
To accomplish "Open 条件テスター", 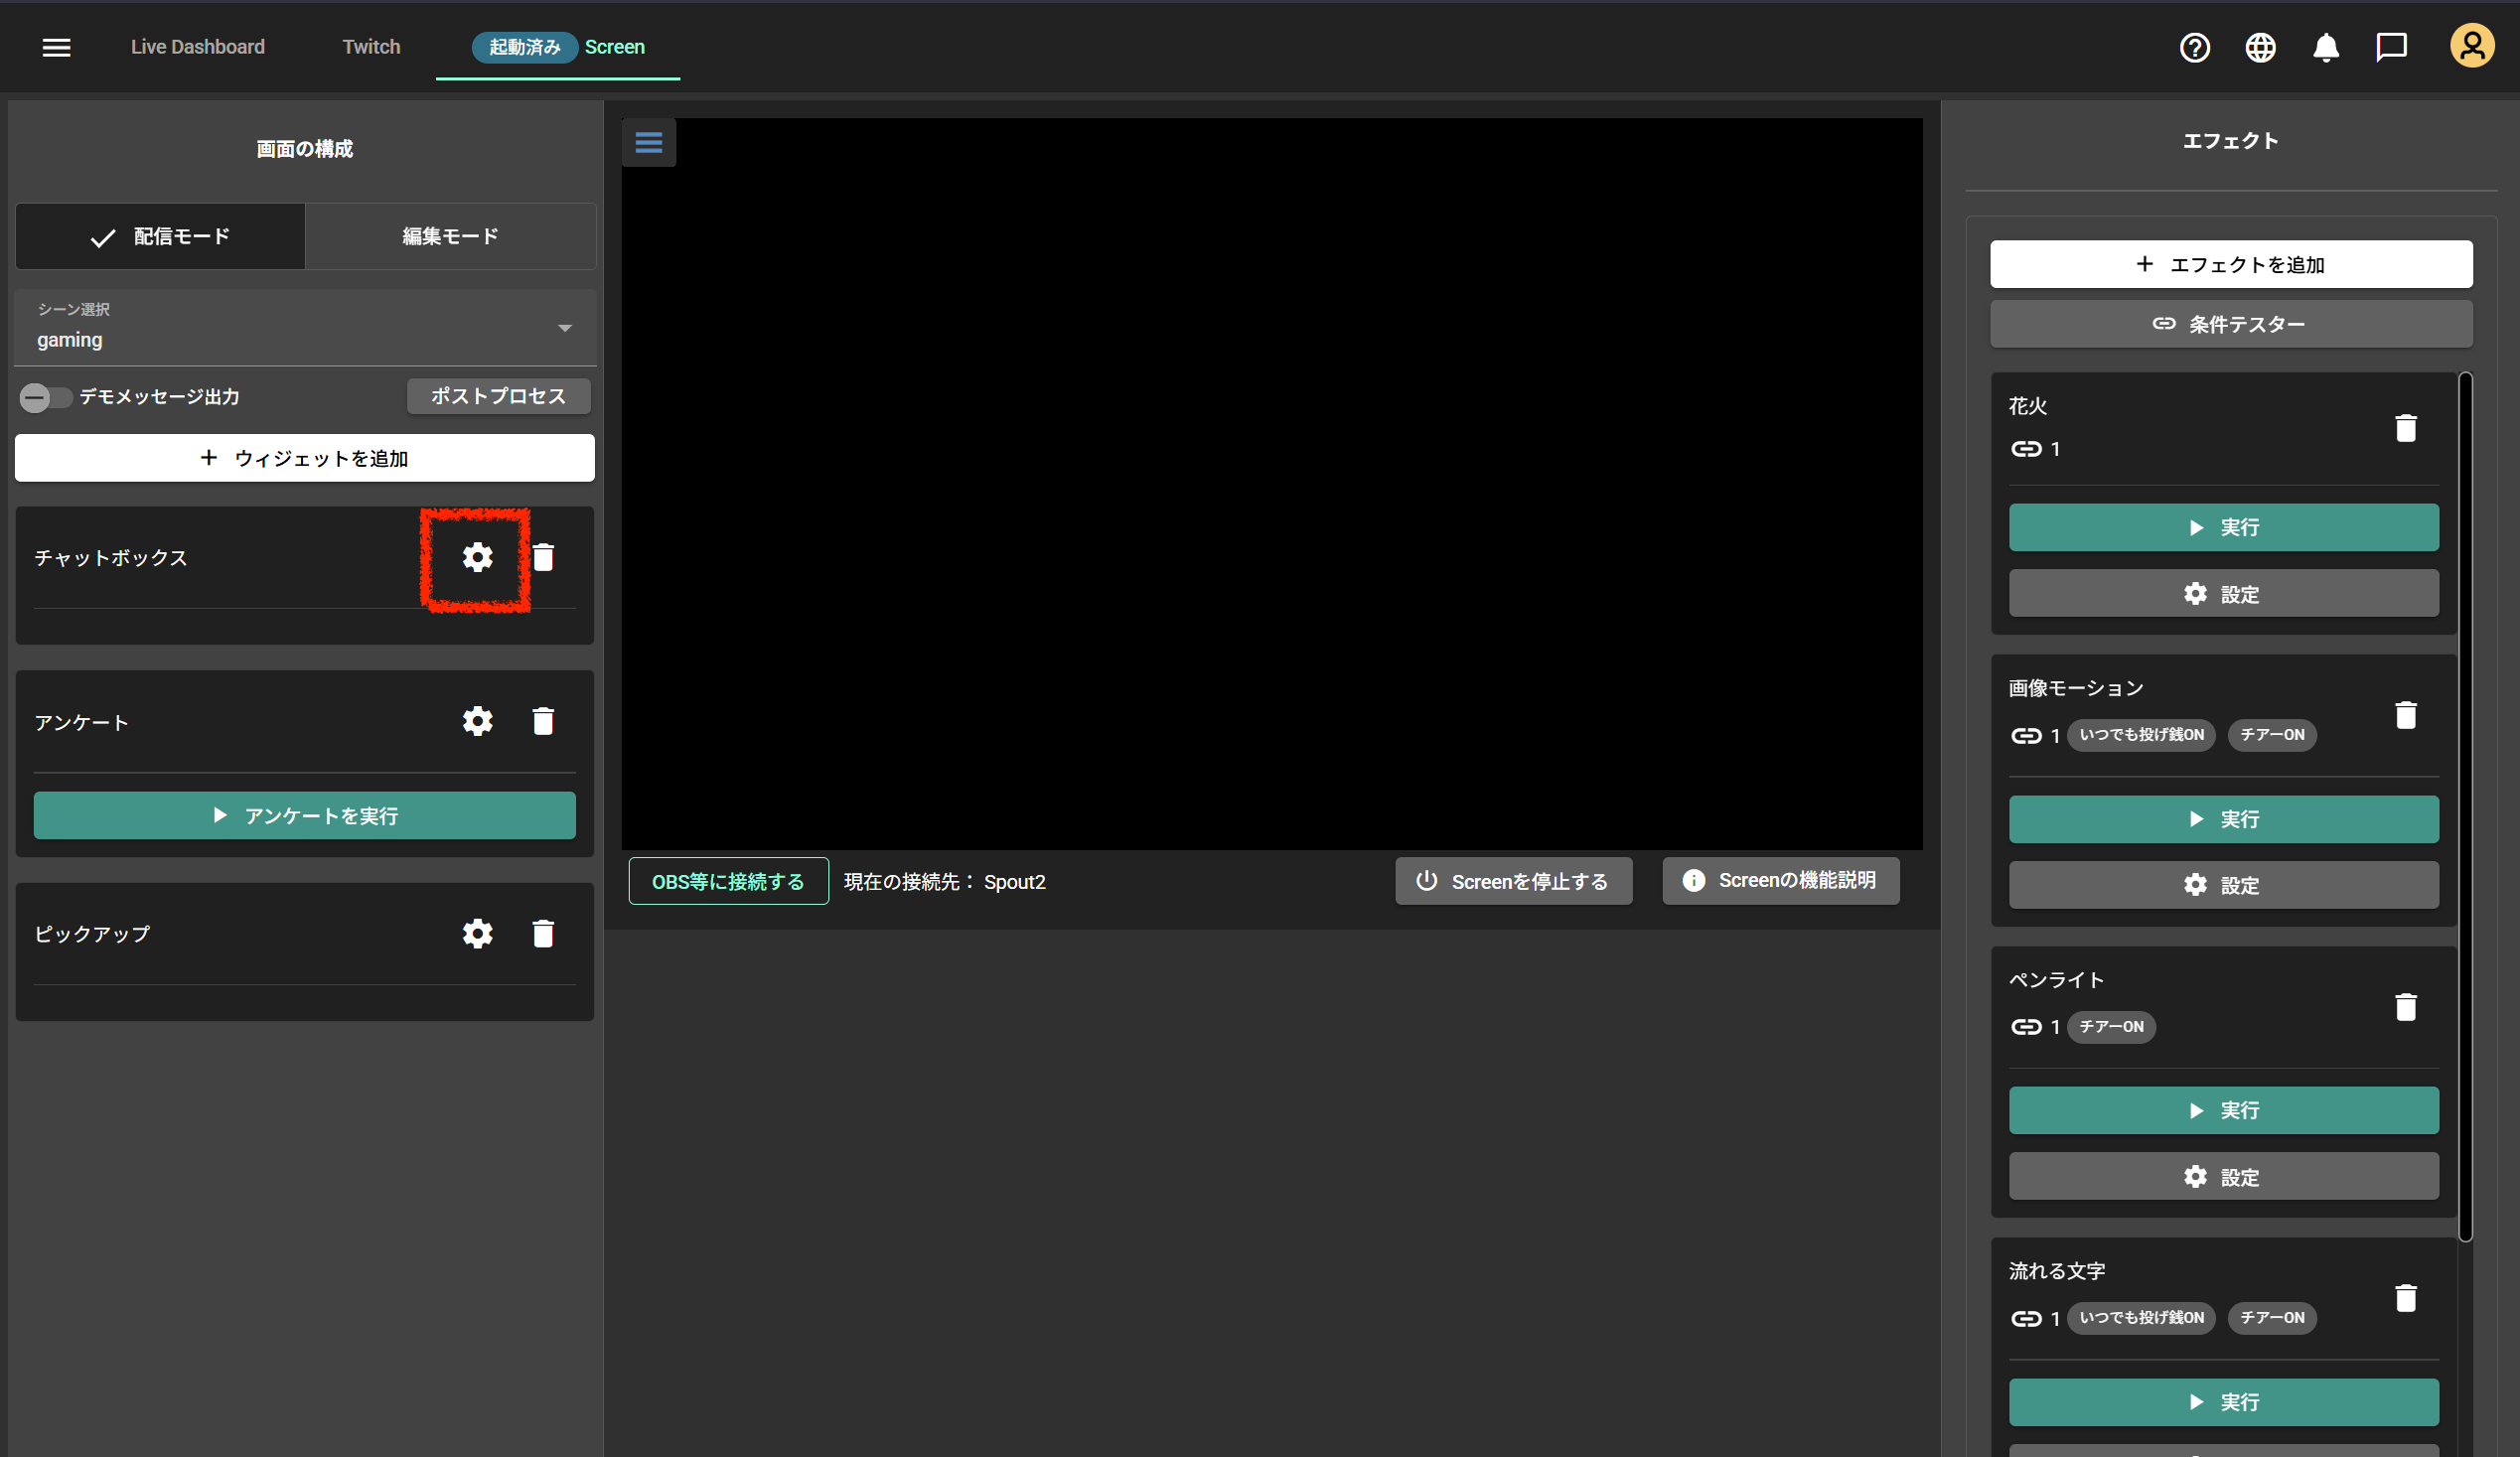I will (2231, 324).
